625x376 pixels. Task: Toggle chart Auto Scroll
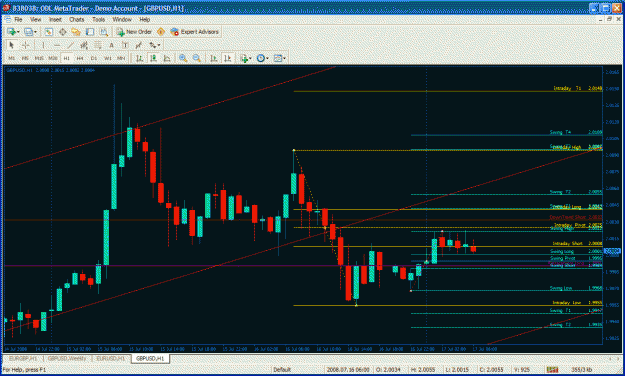[214, 58]
